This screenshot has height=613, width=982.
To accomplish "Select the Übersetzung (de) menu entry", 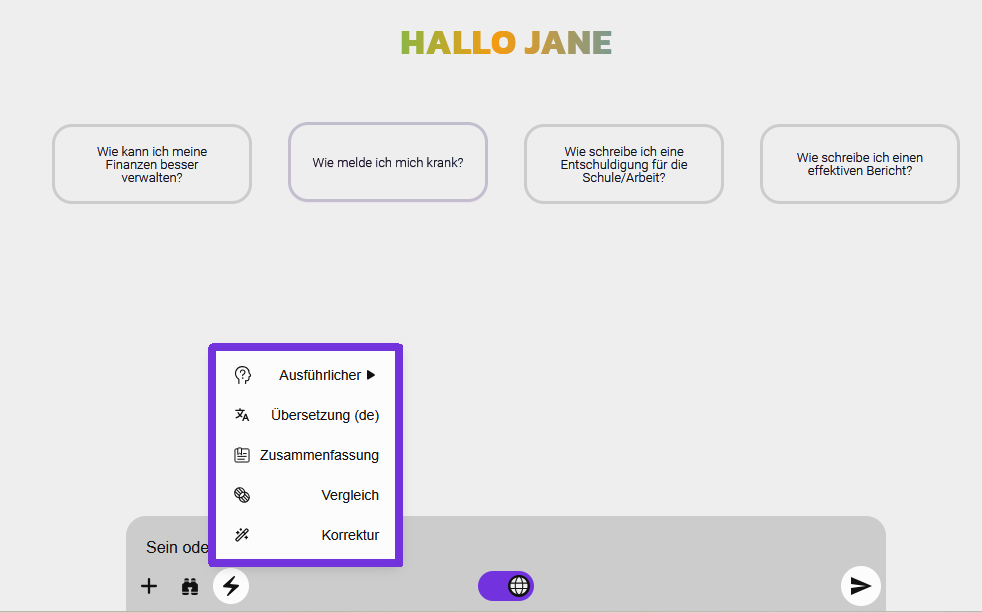I will pos(324,415).
